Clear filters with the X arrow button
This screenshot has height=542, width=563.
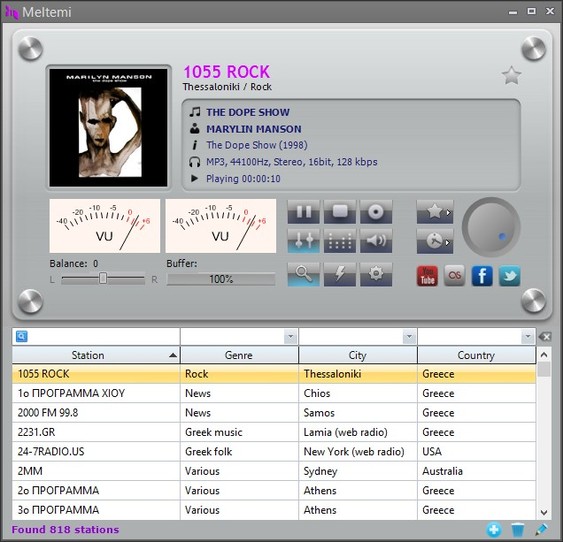(545, 337)
